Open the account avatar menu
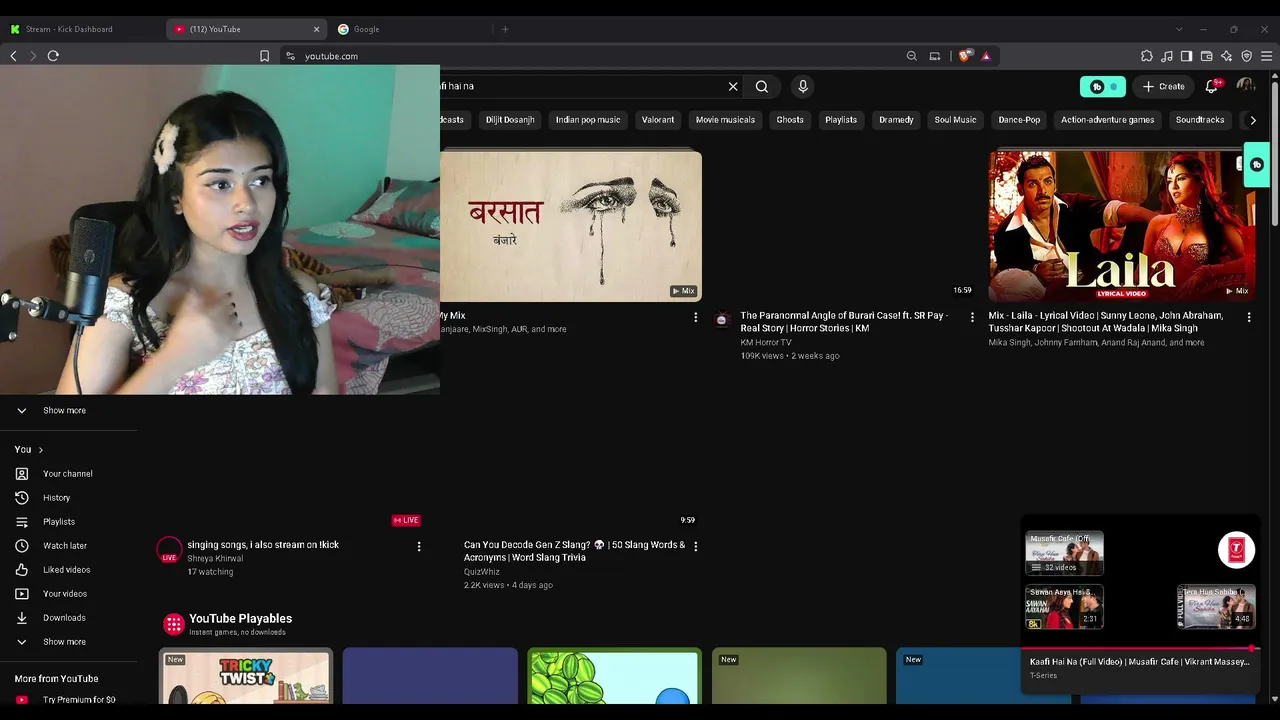Image resolution: width=1280 pixels, height=720 pixels. pos(1245,87)
